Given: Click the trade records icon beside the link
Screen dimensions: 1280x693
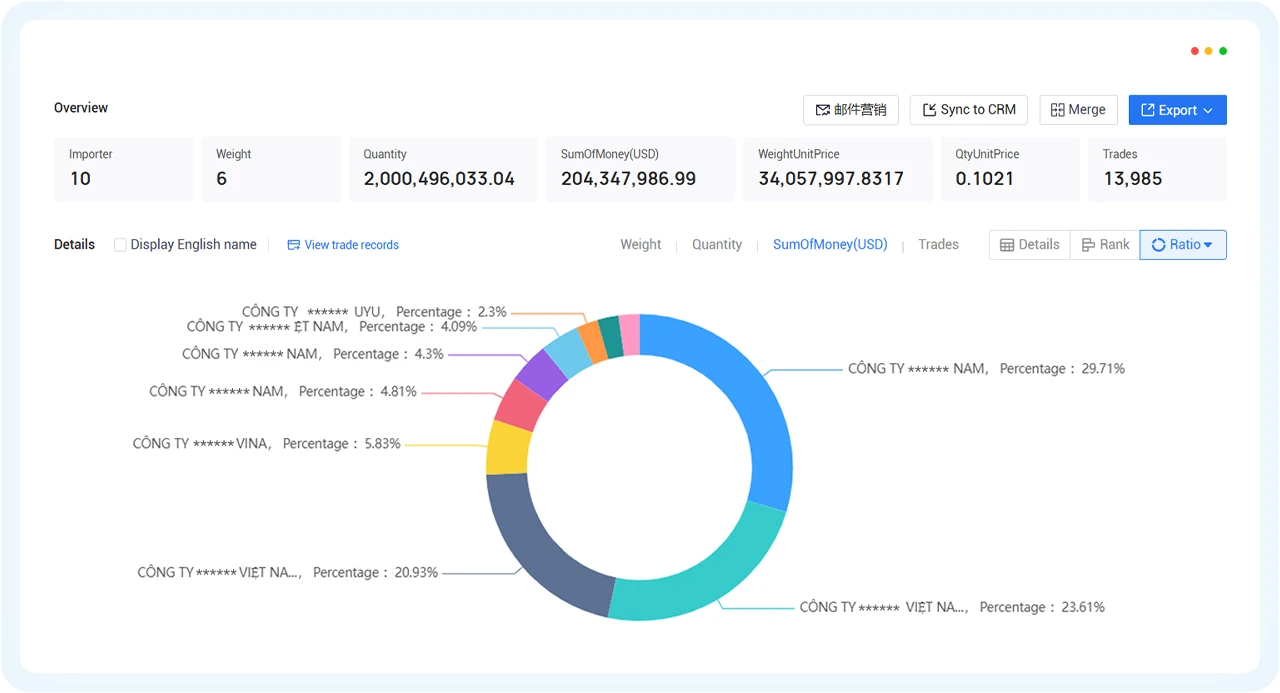Looking at the screenshot, I should (x=294, y=245).
